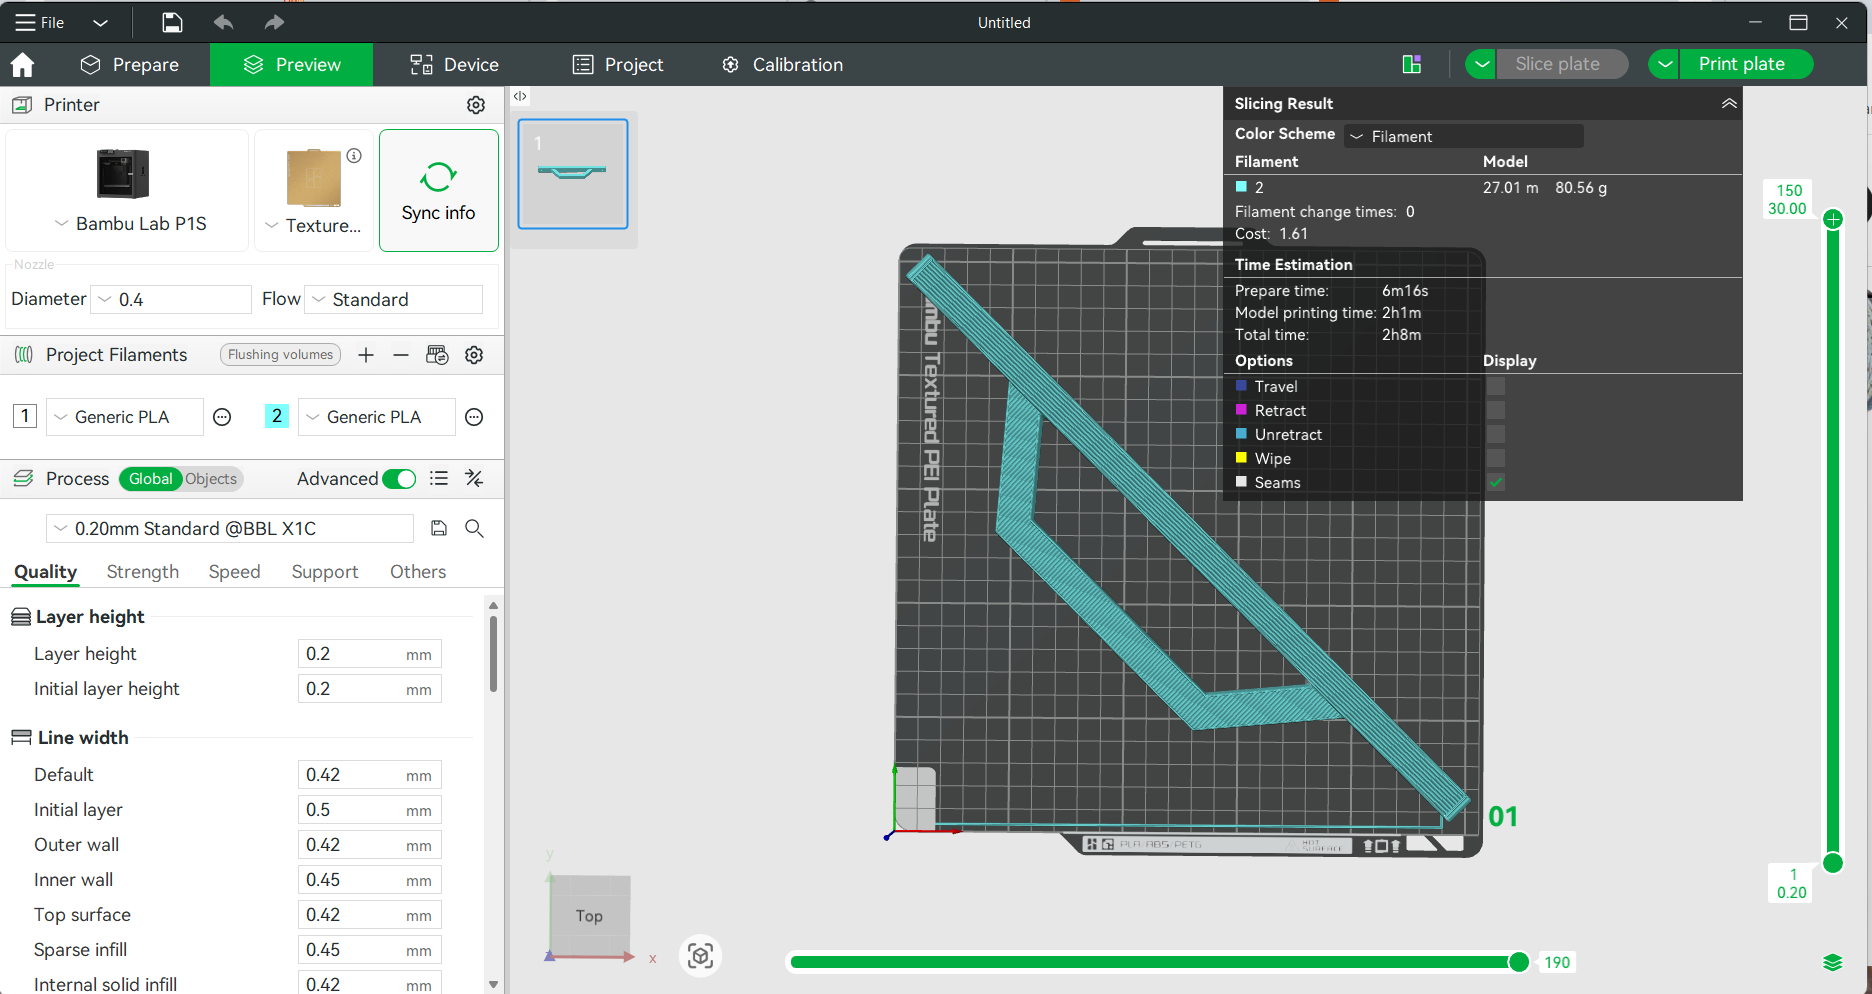The image size is (1872, 994).
Task: Open the Strength settings tab
Action: (142, 572)
